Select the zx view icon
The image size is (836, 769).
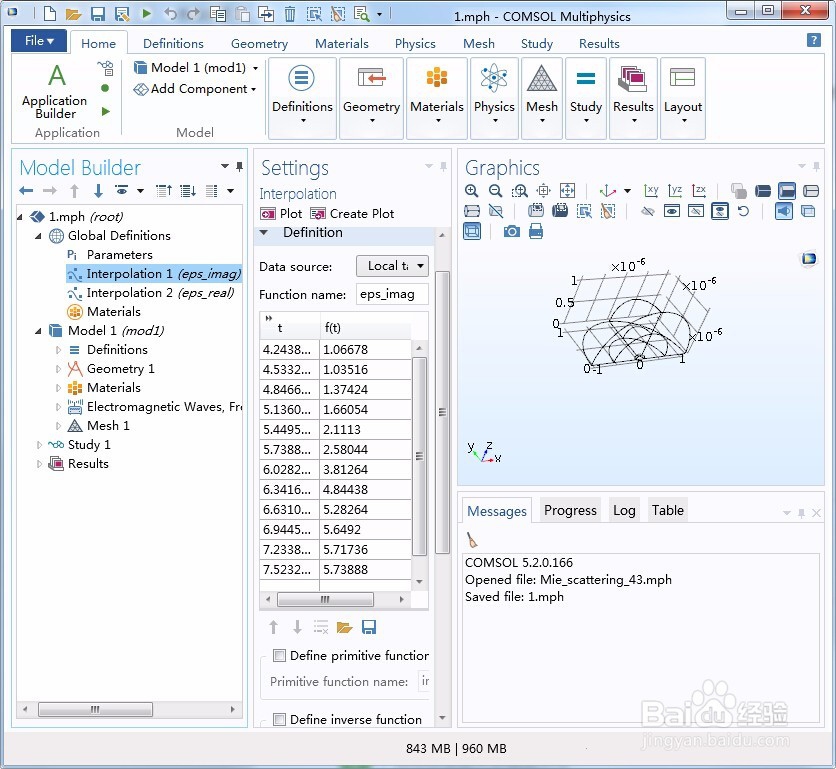click(x=699, y=190)
